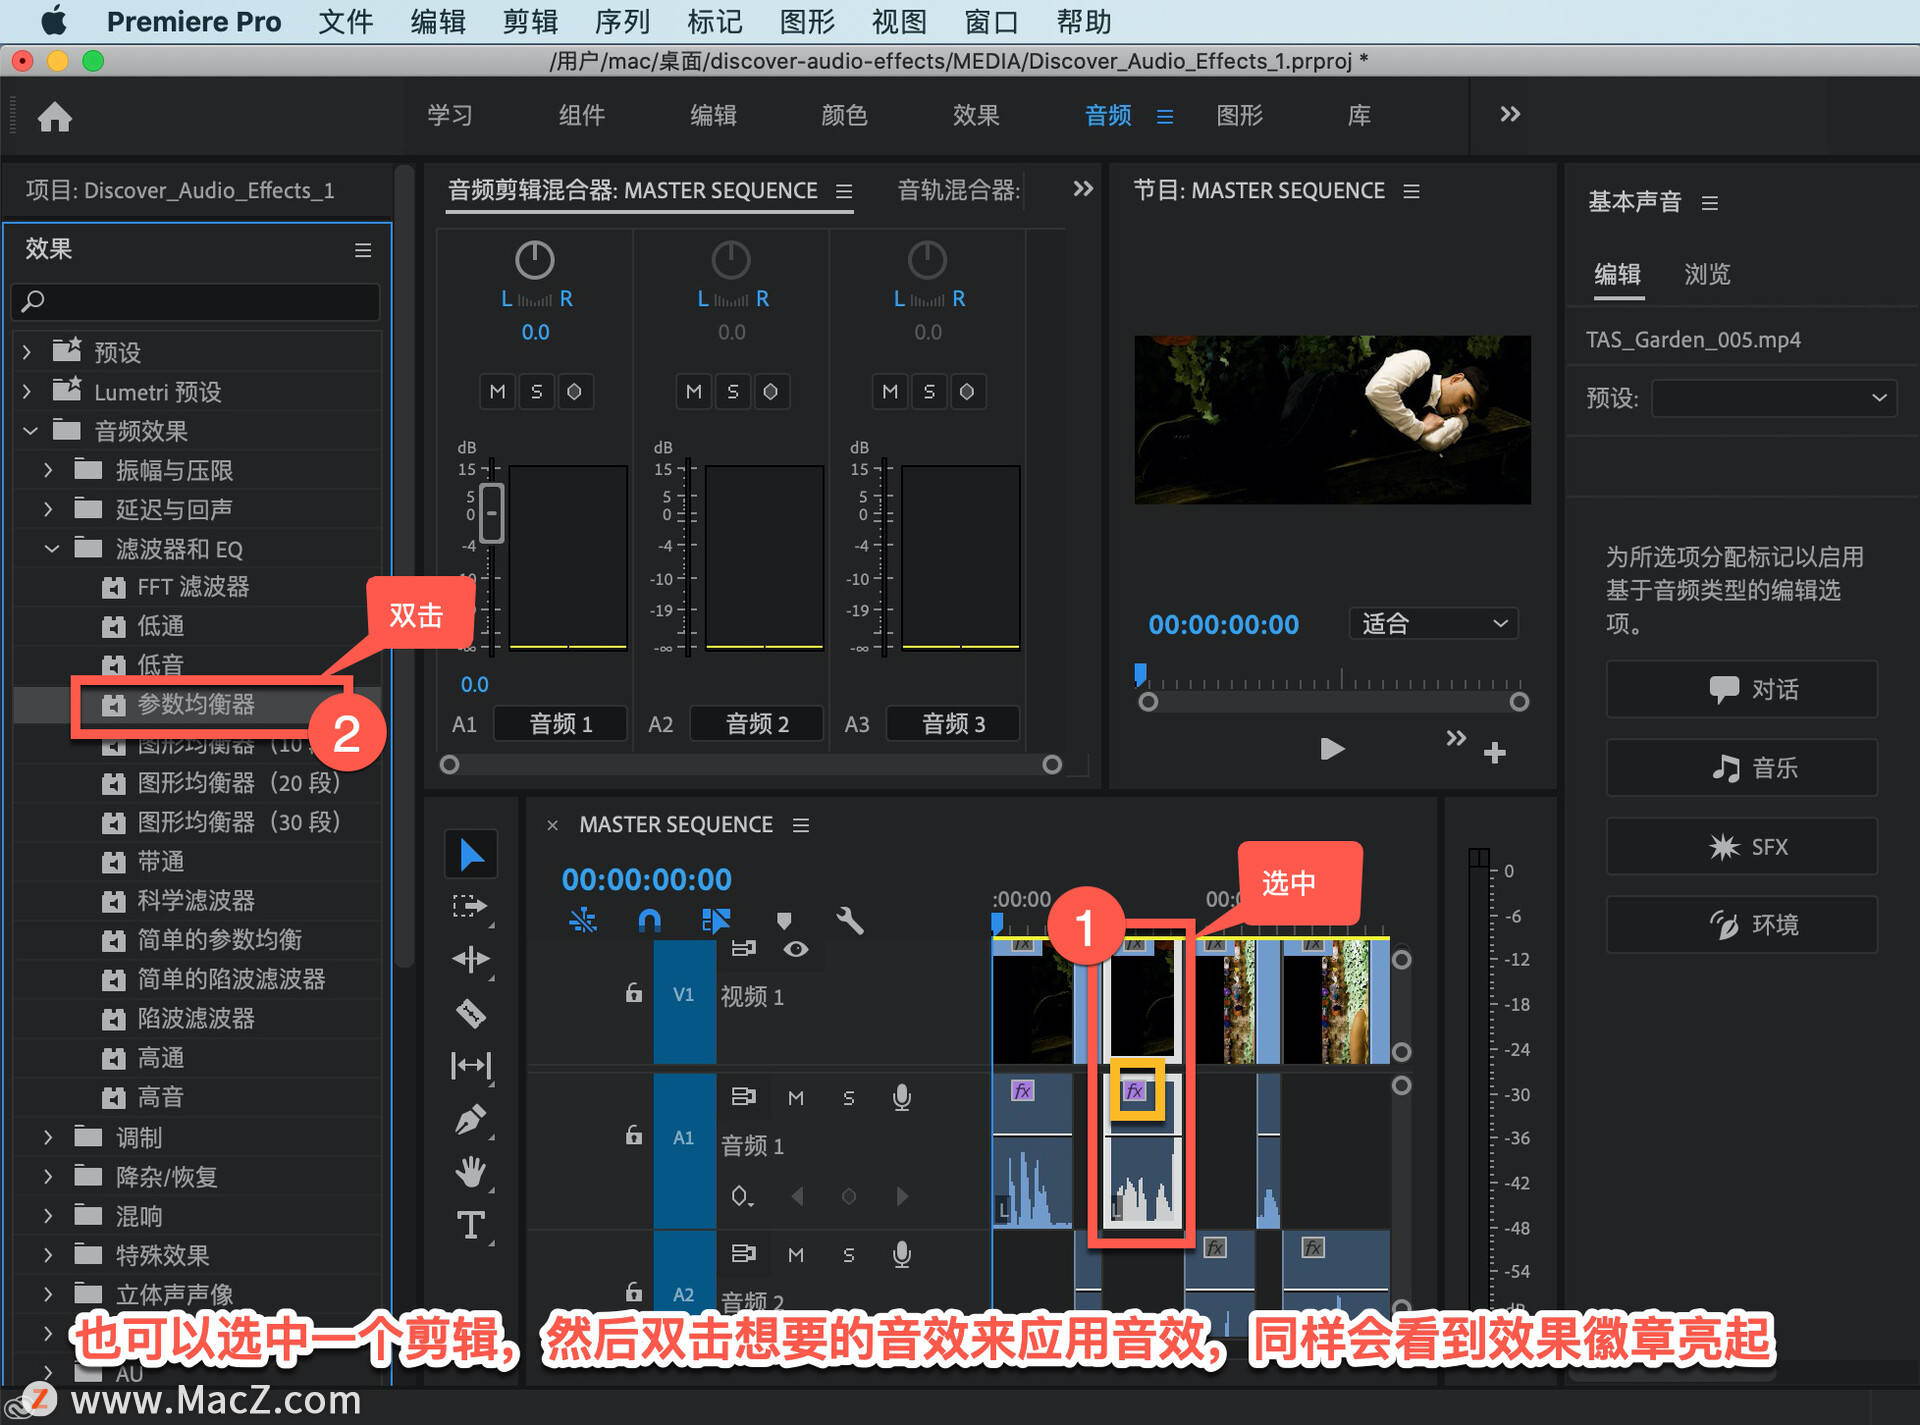1920x1425 pixels.
Task: Click the 对话 audio type button
Action: (x=1742, y=689)
